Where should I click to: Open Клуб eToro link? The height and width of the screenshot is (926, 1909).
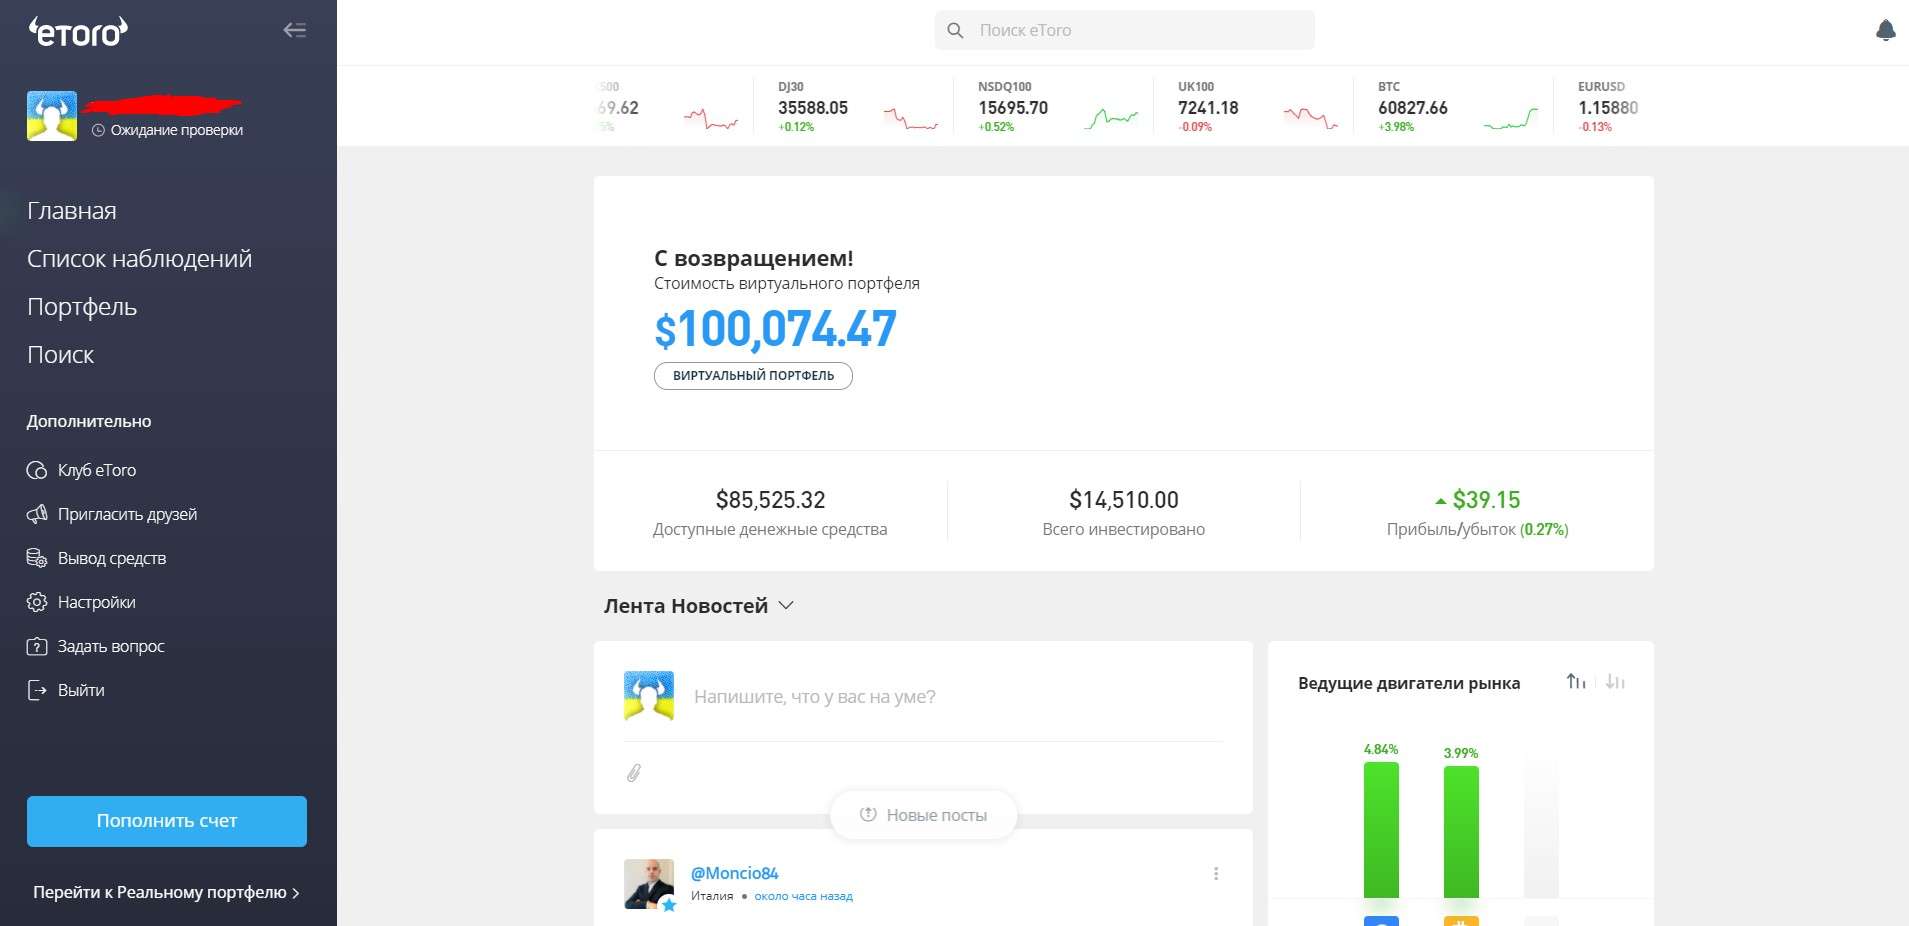pos(97,470)
